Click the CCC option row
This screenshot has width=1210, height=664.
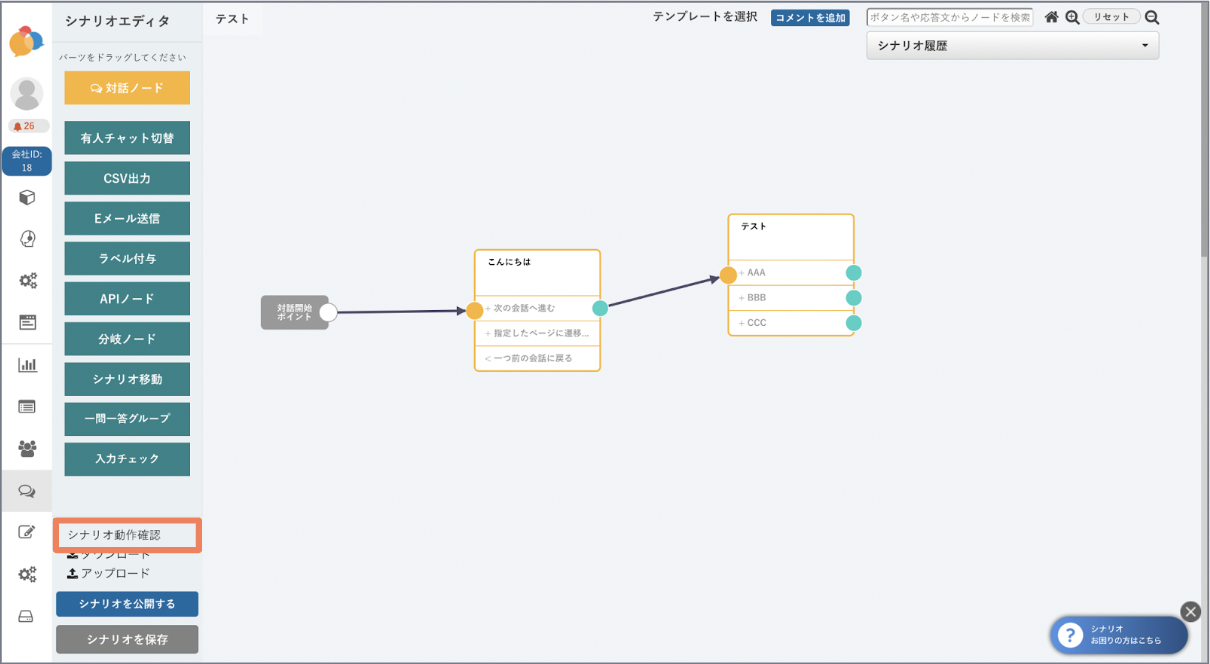coord(791,323)
